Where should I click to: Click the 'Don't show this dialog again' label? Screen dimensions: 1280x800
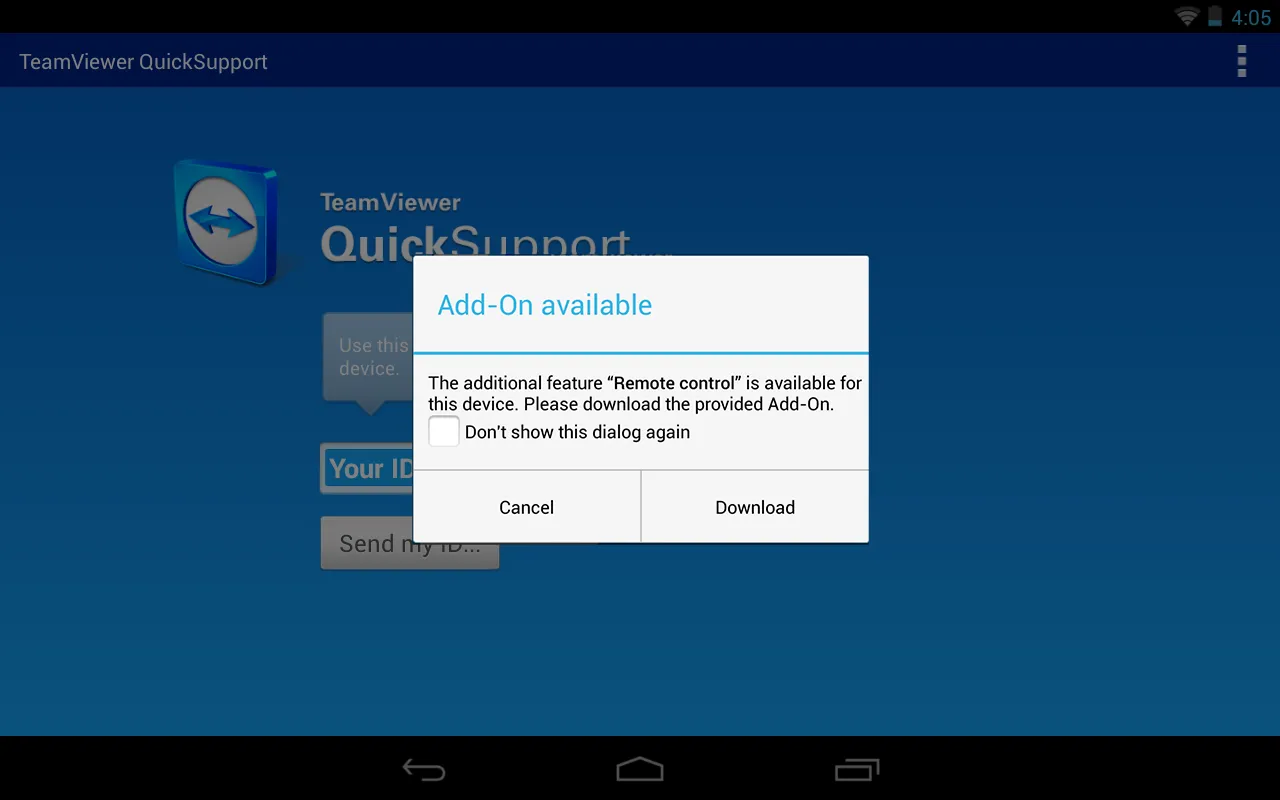pyautogui.click(x=577, y=432)
